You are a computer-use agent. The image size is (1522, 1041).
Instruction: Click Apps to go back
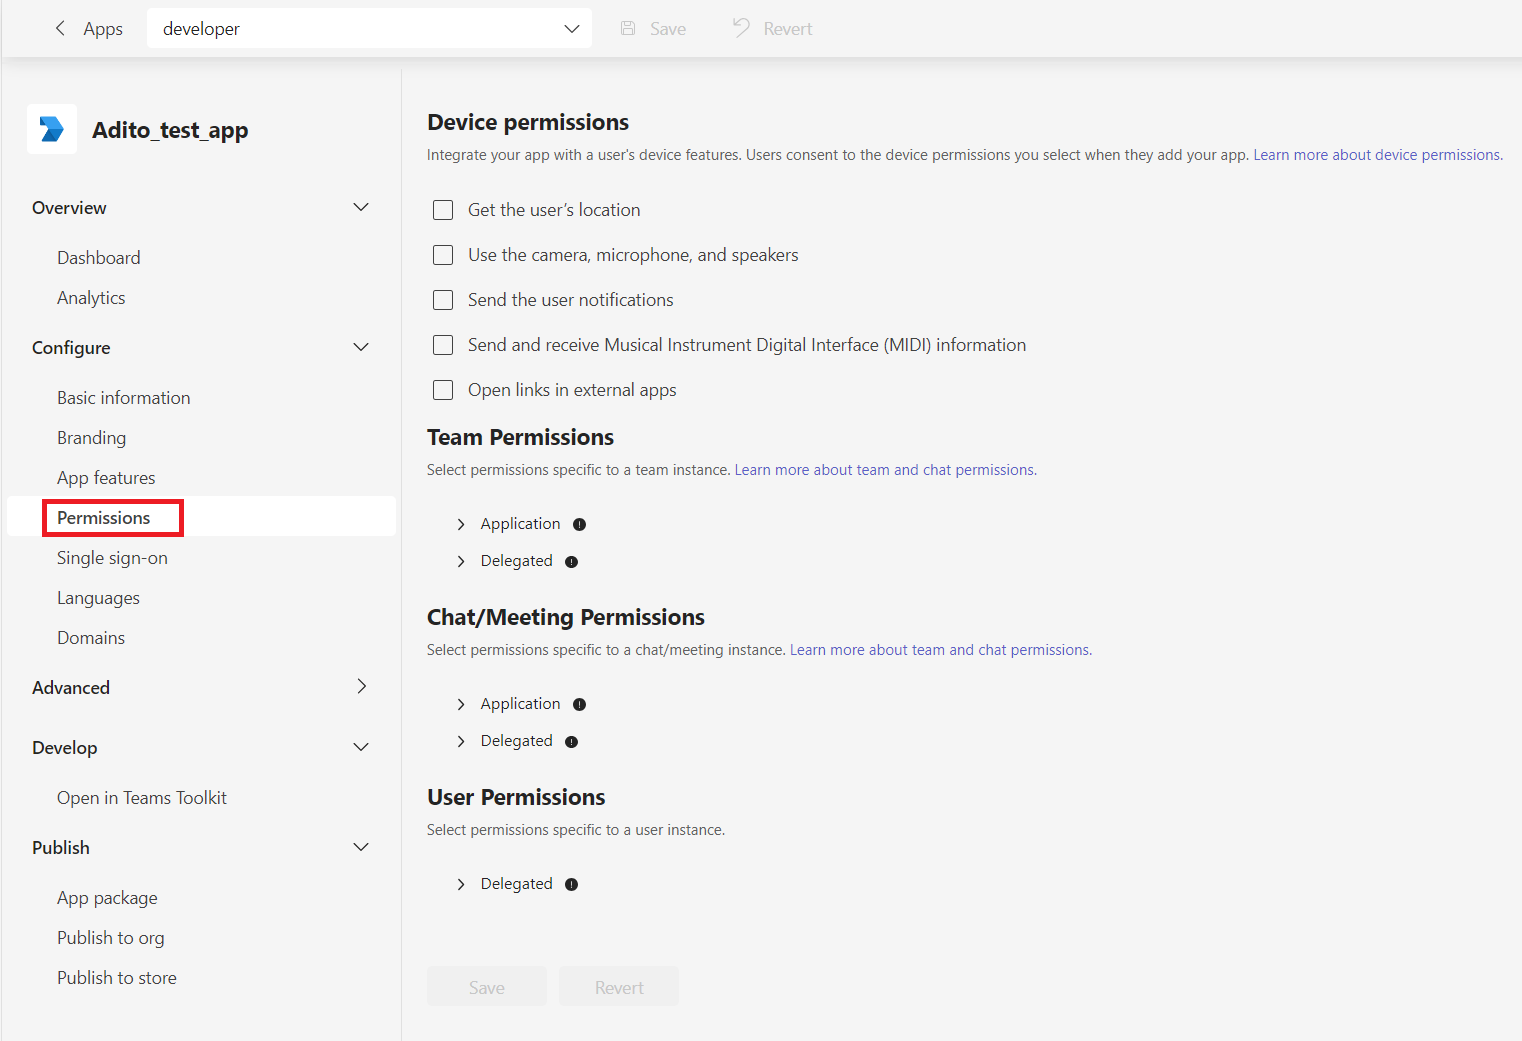tap(103, 29)
